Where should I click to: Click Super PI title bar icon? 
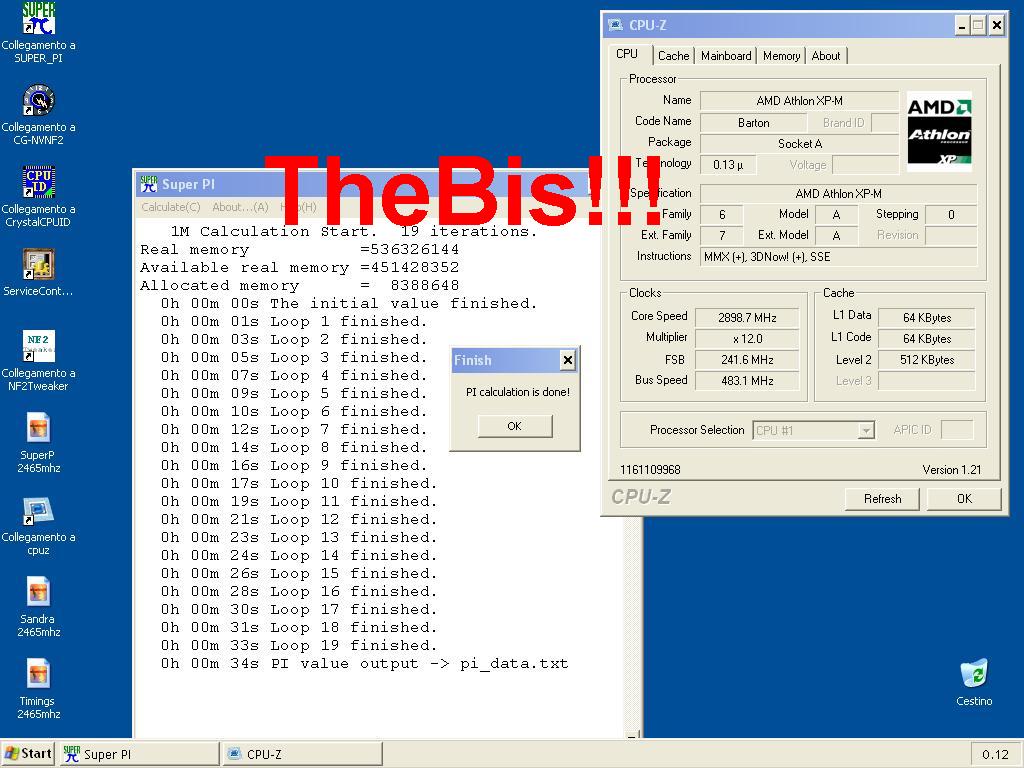(148, 184)
